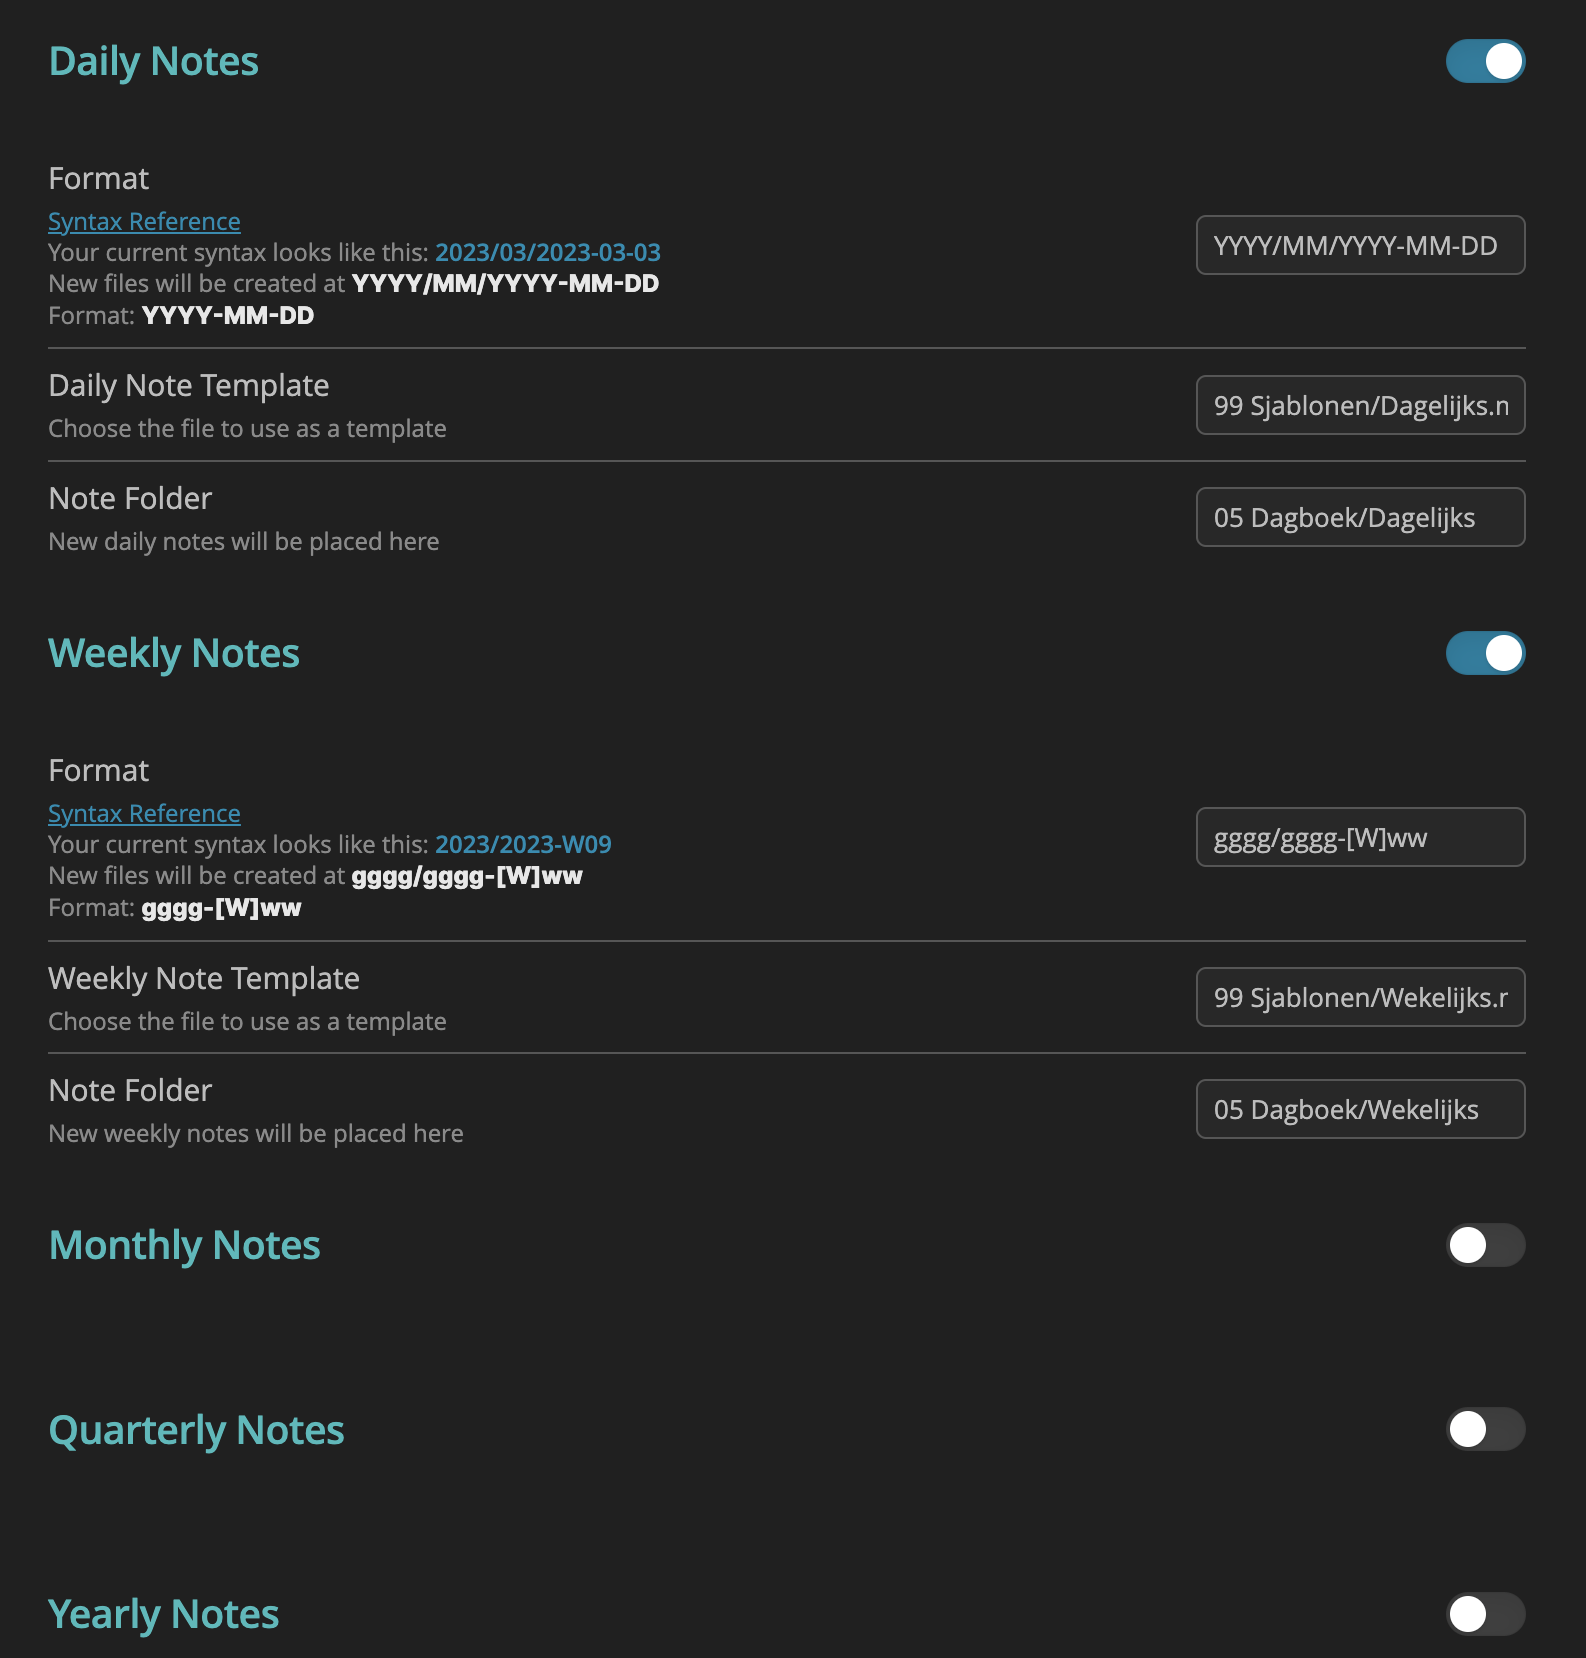Click the 2023/03/2023-03-03 syntax preview link

(x=547, y=252)
